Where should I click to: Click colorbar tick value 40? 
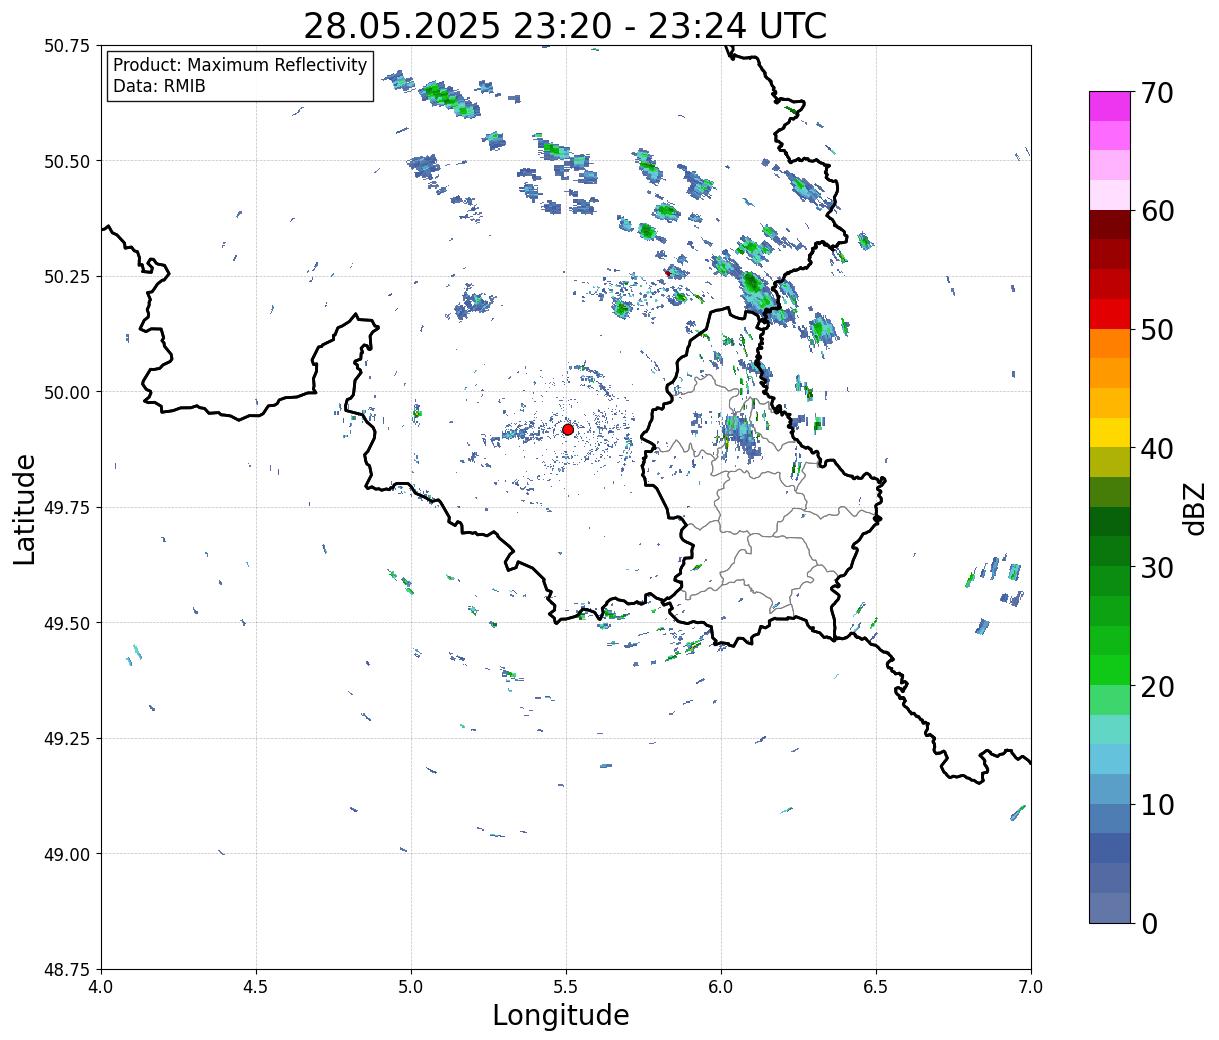coord(1156,449)
